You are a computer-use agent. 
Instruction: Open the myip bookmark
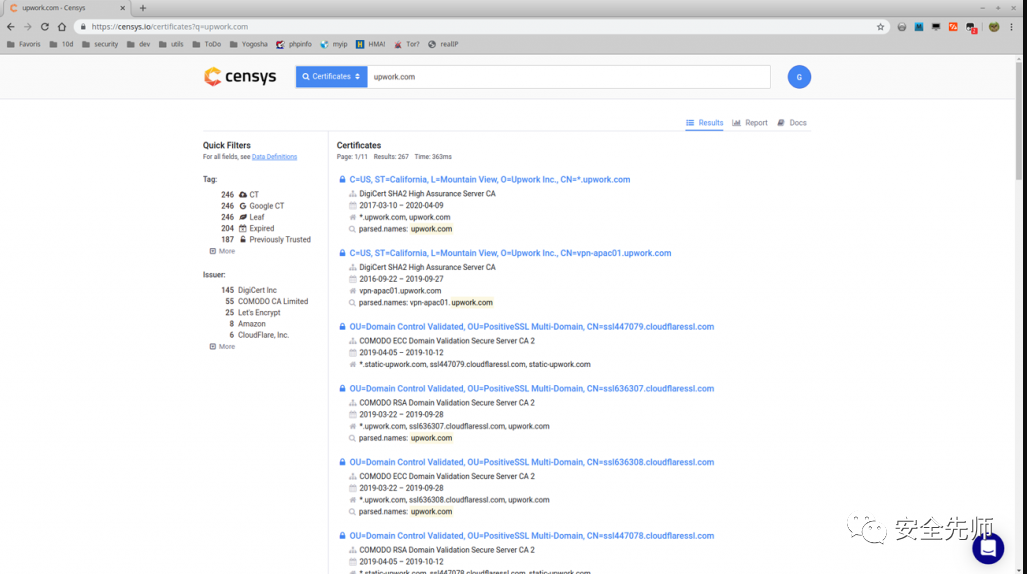pos(334,44)
